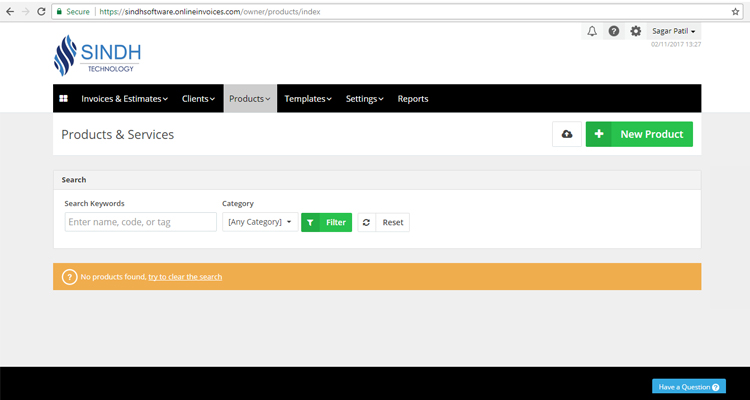Image resolution: width=750 pixels, height=400 pixels.
Task: Reload the page with browser refresh
Action: coord(41,10)
